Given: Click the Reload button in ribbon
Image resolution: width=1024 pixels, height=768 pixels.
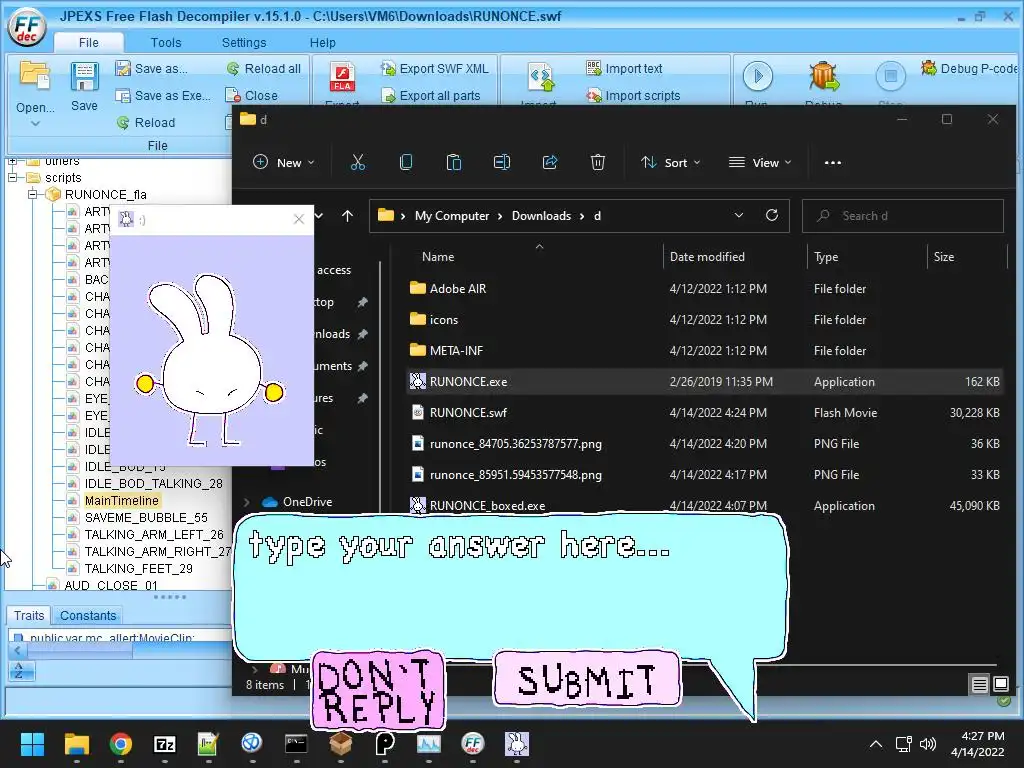Looking at the screenshot, I should tap(146, 123).
